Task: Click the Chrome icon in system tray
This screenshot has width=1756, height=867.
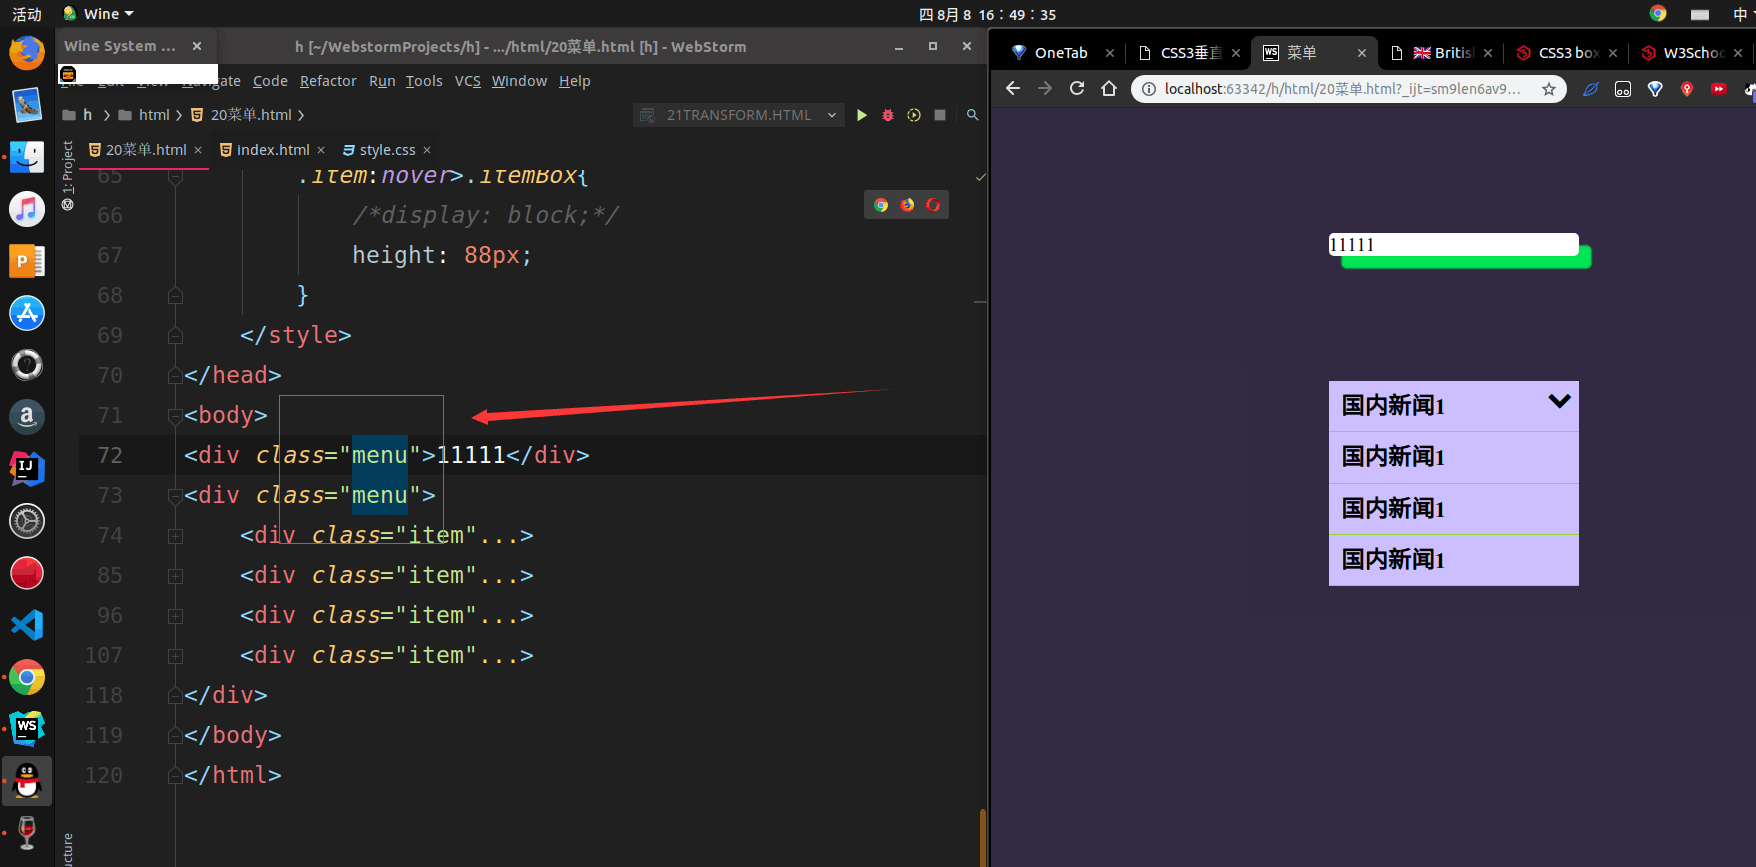Action: click(x=1658, y=14)
